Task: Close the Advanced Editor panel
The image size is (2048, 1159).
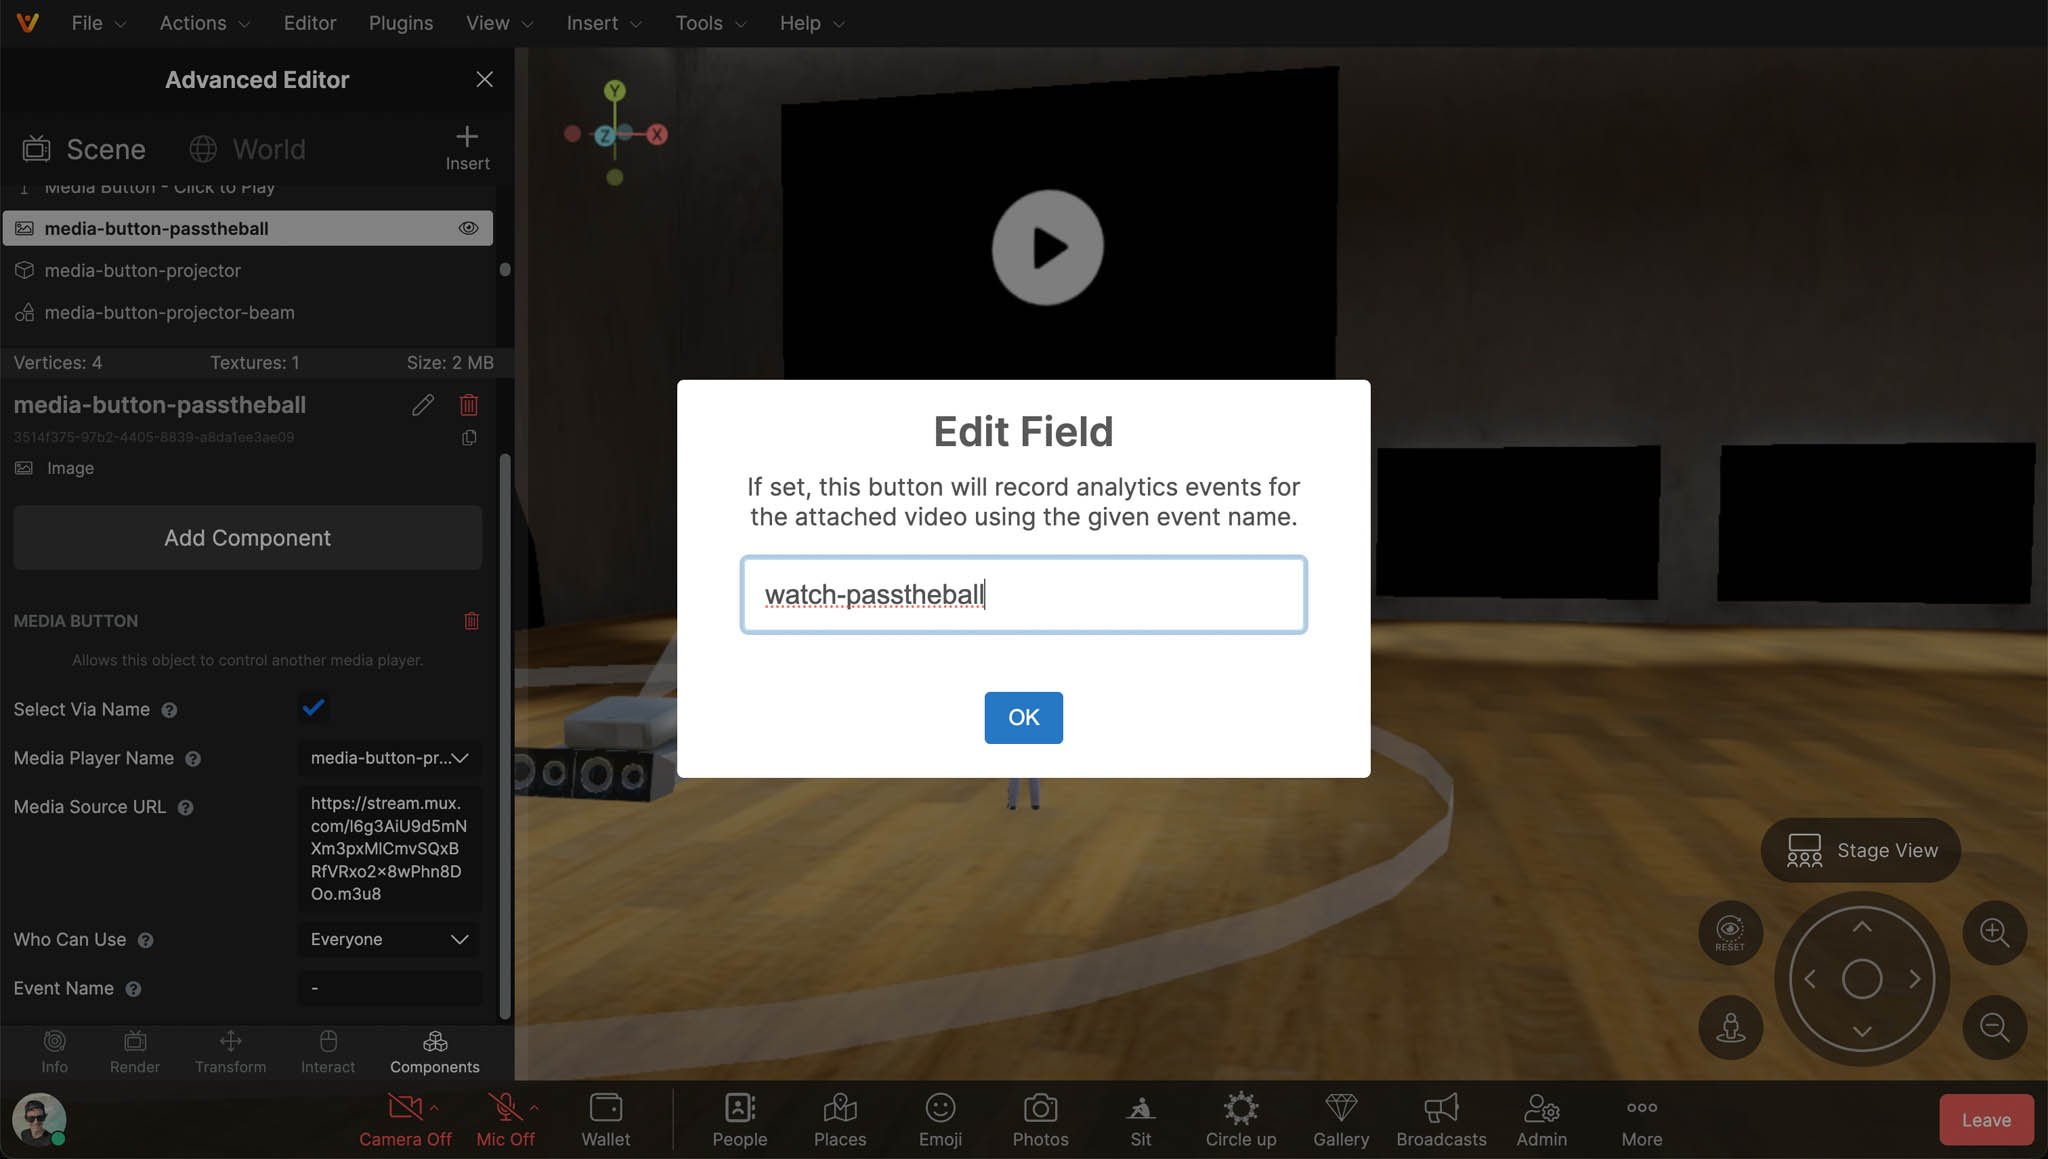Action: tap(484, 79)
